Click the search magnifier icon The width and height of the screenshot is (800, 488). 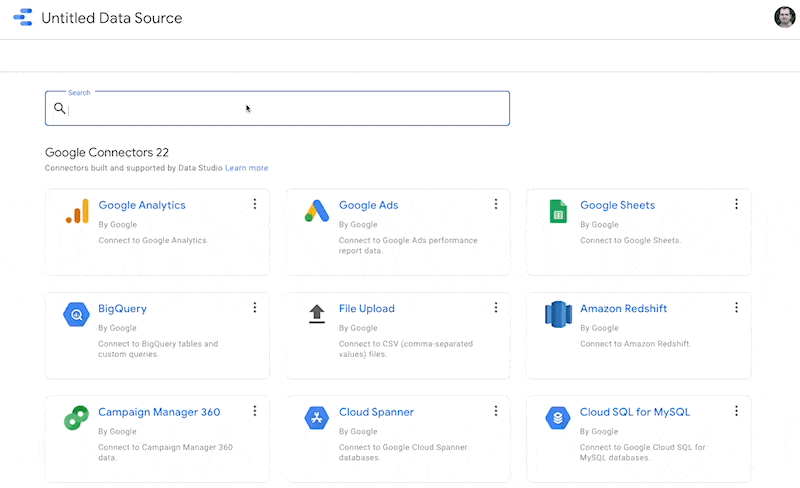point(60,108)
